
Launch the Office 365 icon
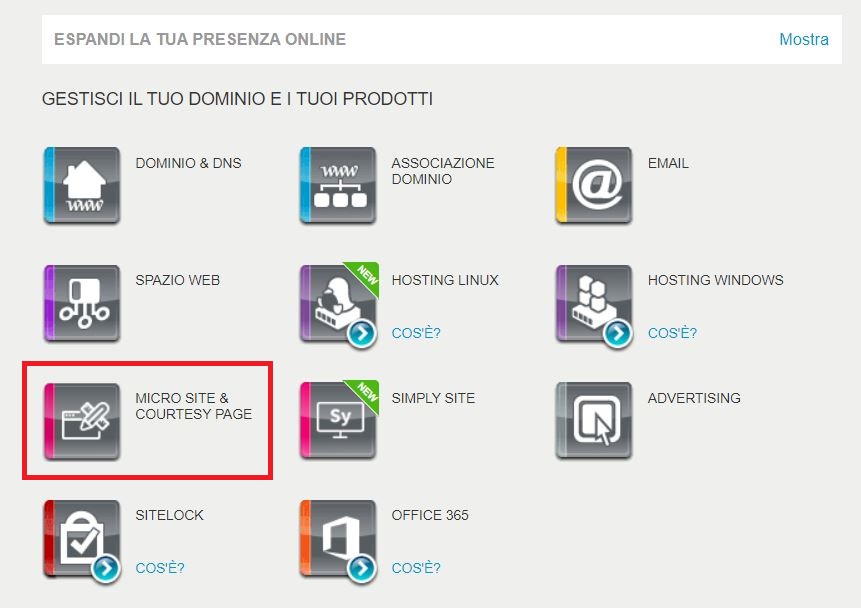coord(338,539)
